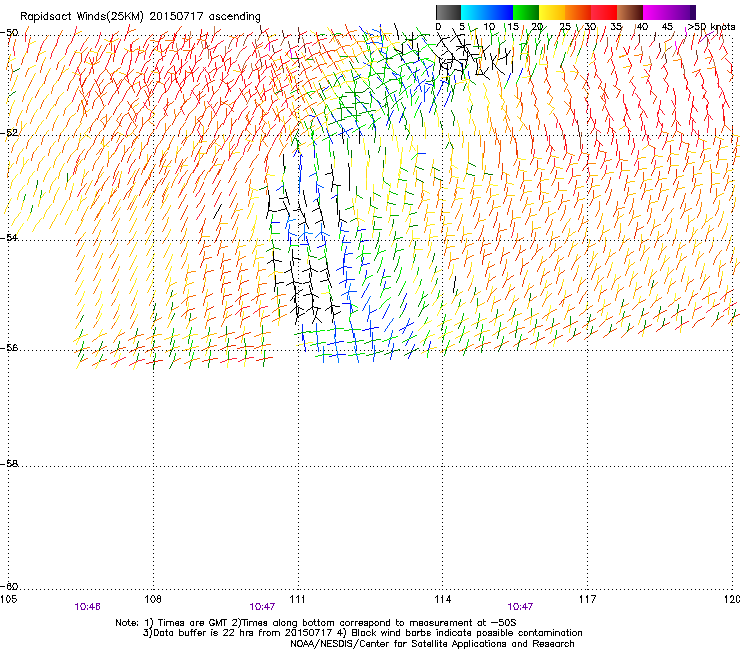Click the 117 longitude axis label
The height and width of the screenshot is (650, 740).
587,599
